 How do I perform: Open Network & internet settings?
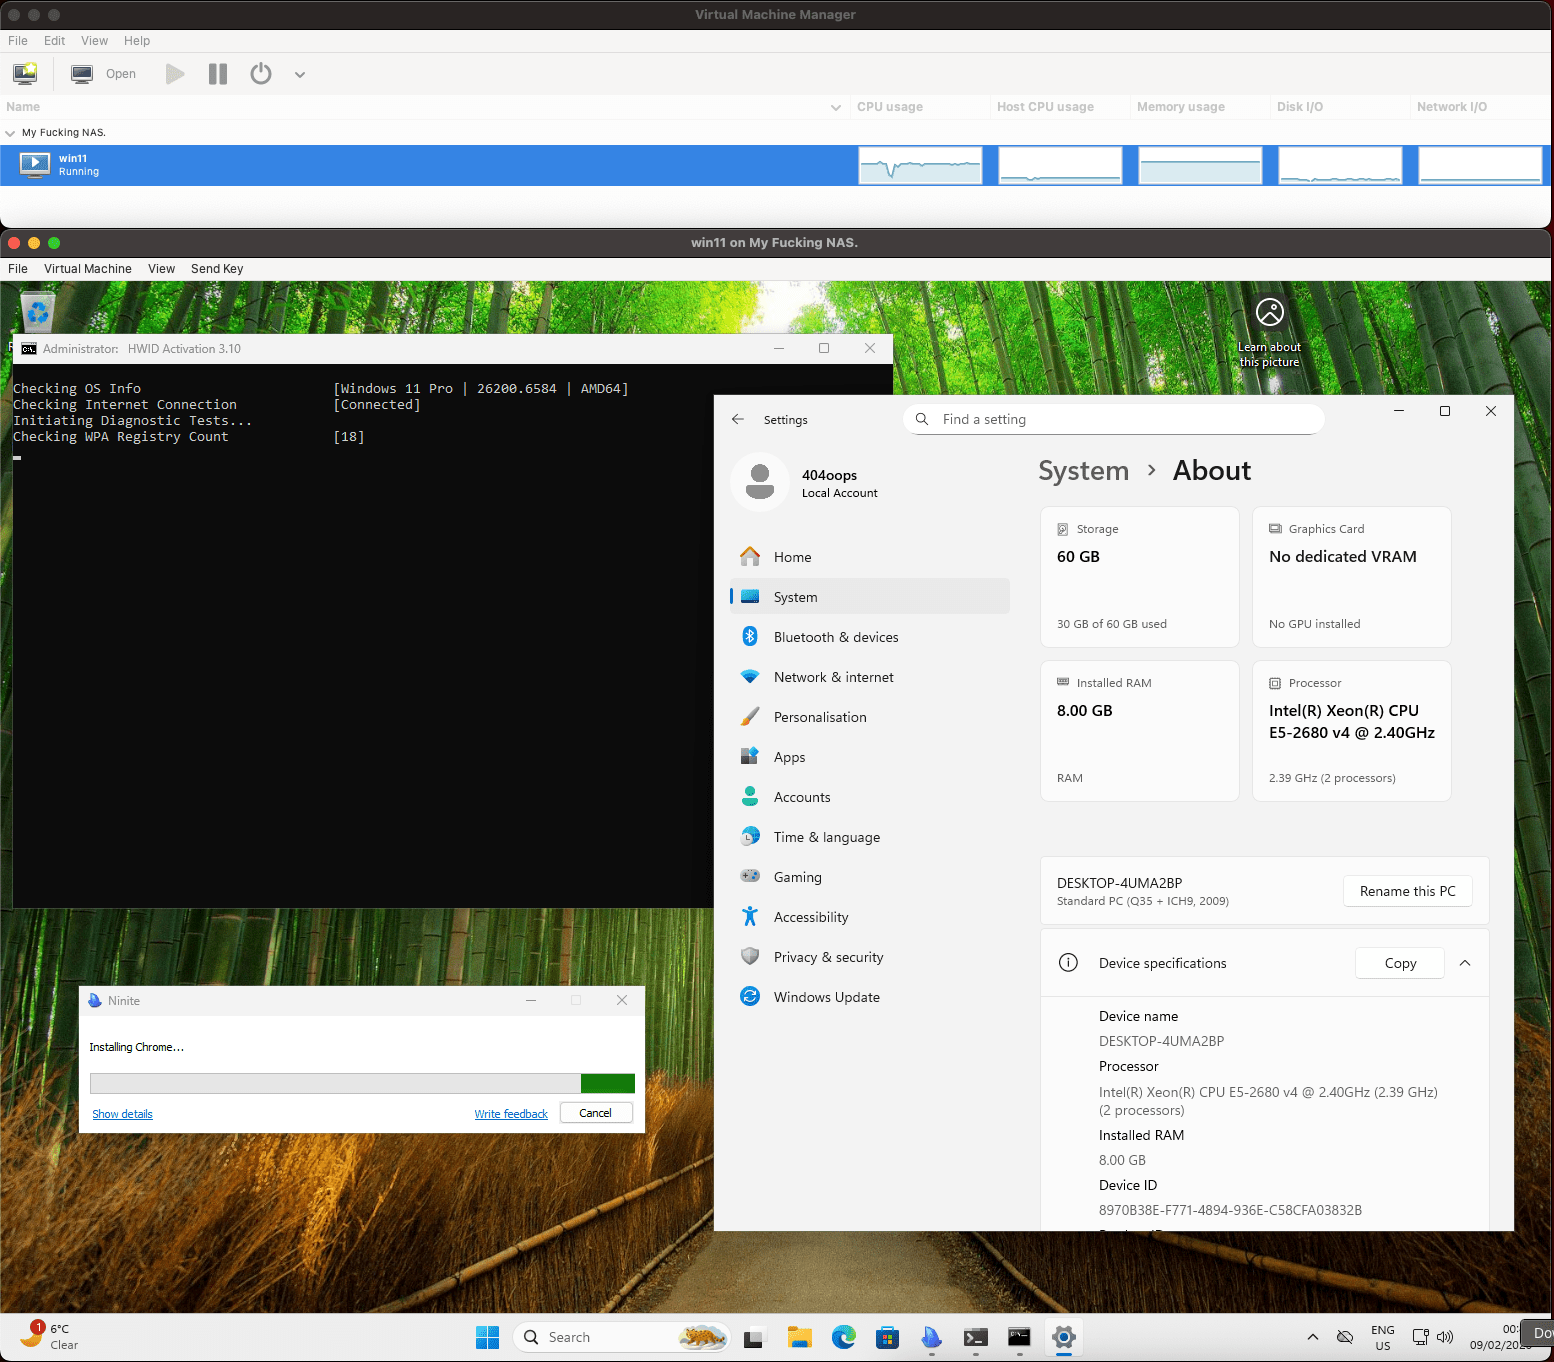(870, 677)
